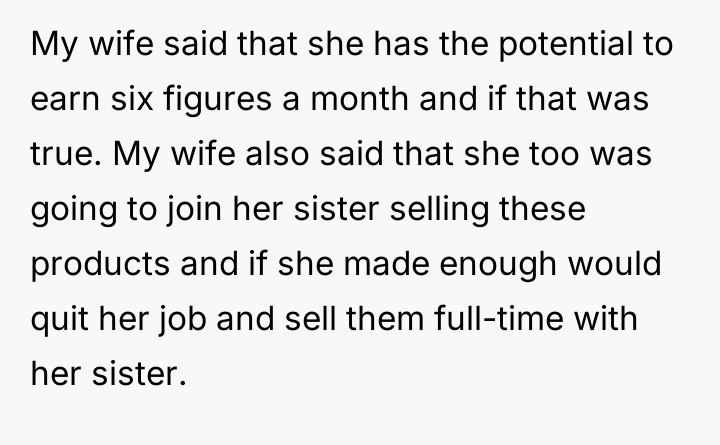Click the word "too" in the text
Screen dimensions: 720x445
563,157
